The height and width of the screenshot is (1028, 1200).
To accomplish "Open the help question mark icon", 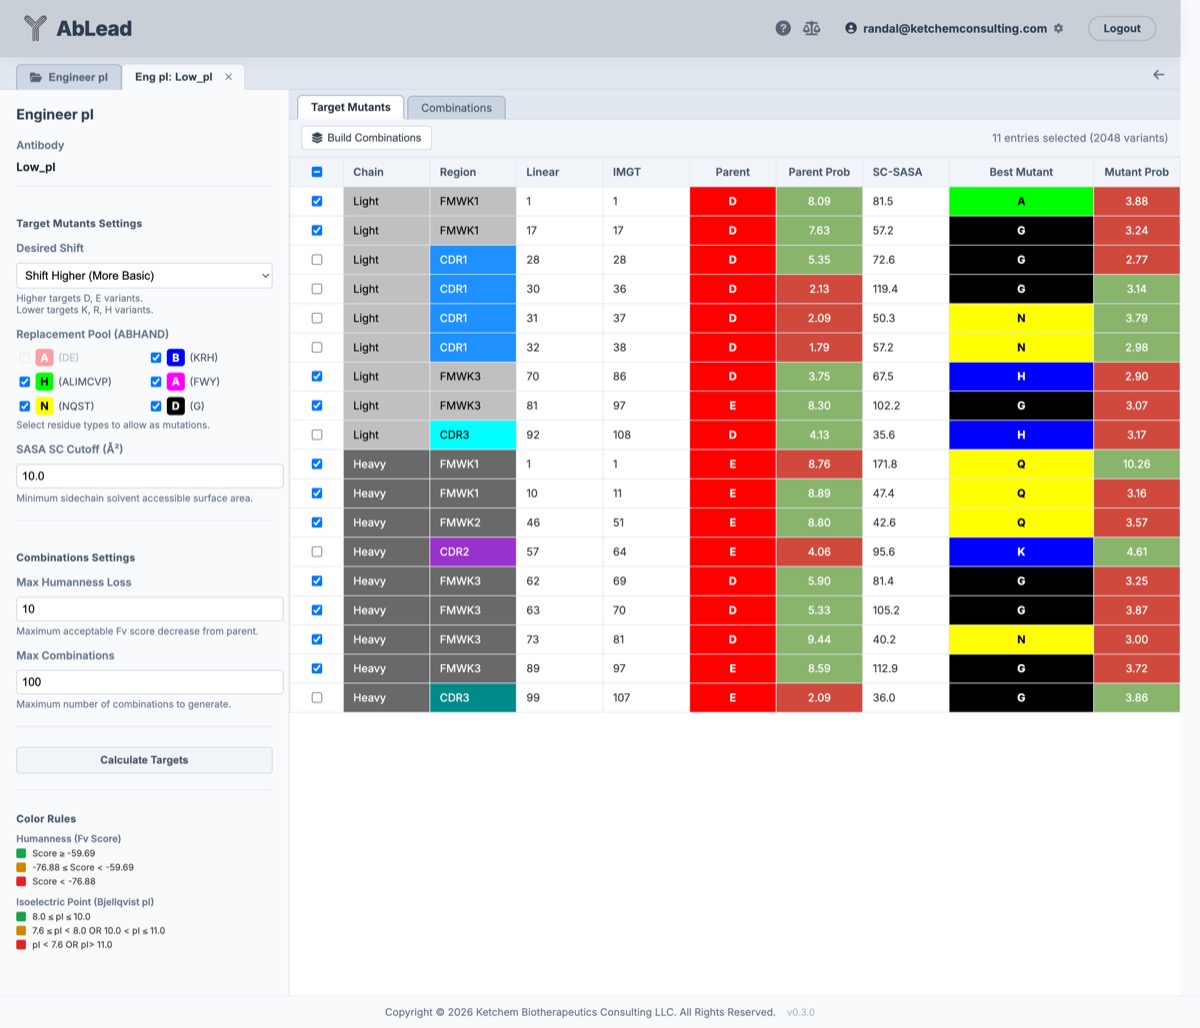I will tap(783, 28).
